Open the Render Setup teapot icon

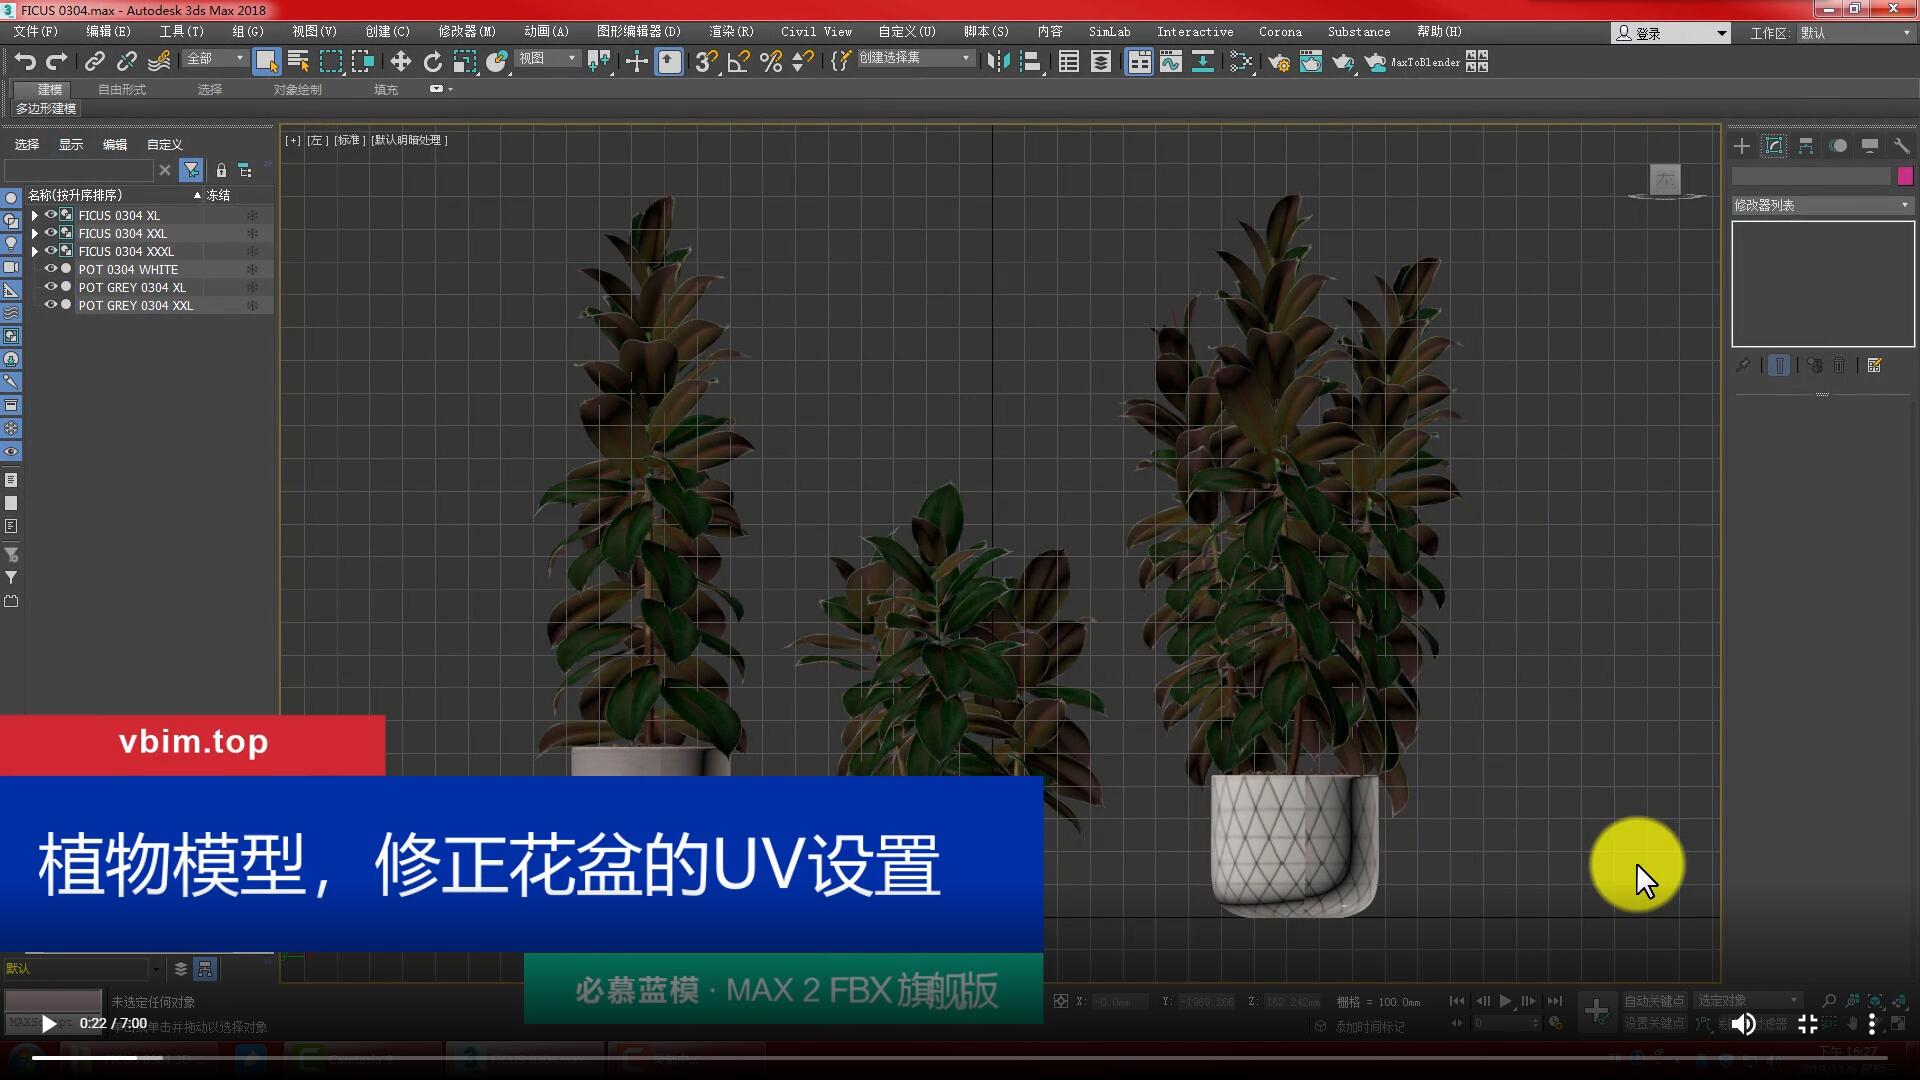pos(1278,62)
